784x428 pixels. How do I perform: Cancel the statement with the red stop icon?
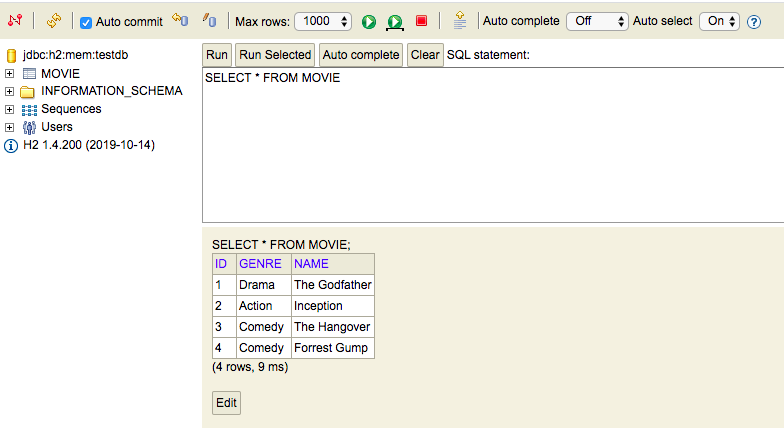click(421, 21)
